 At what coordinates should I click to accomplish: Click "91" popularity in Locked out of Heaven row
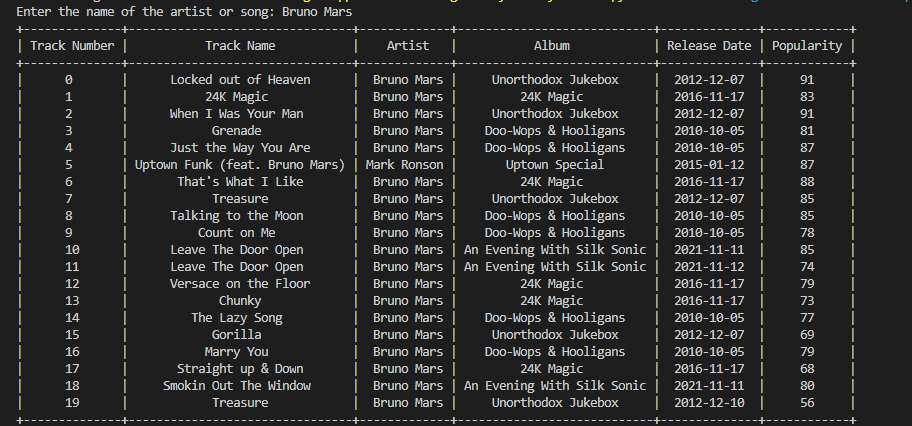pyautogui.click(x=807, y=80)
